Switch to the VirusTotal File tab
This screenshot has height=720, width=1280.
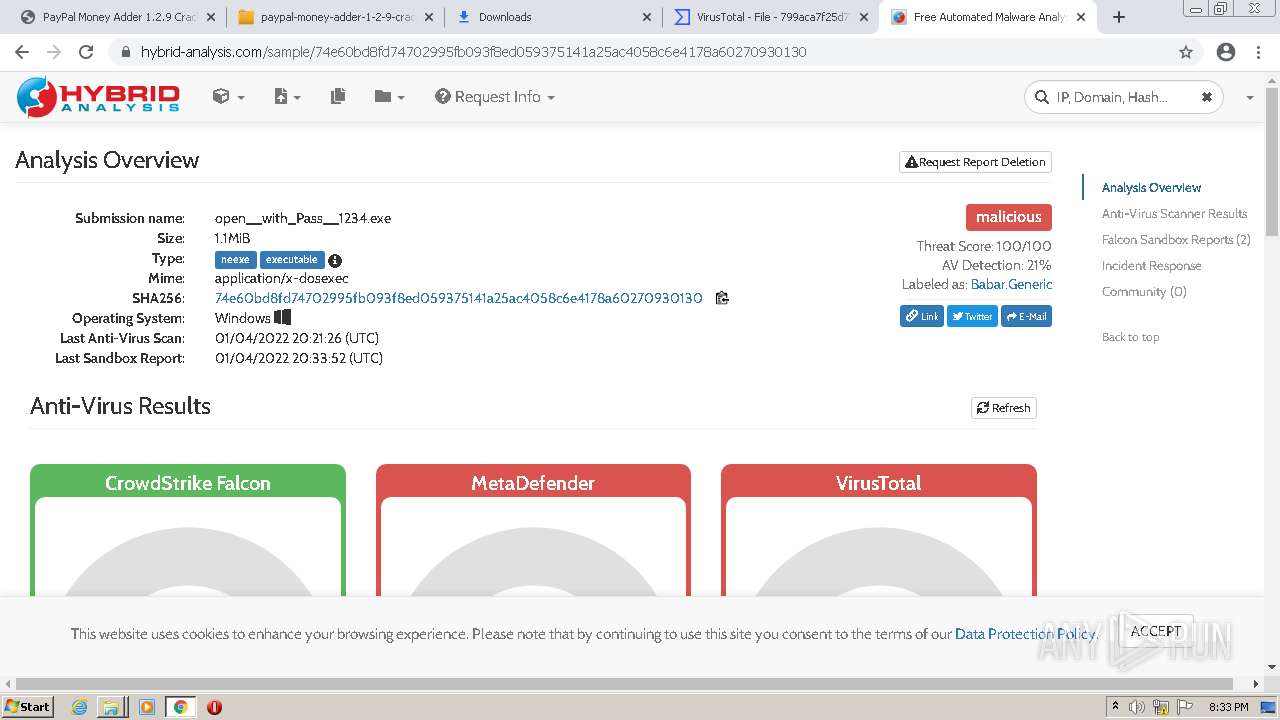tap(770, 17)
